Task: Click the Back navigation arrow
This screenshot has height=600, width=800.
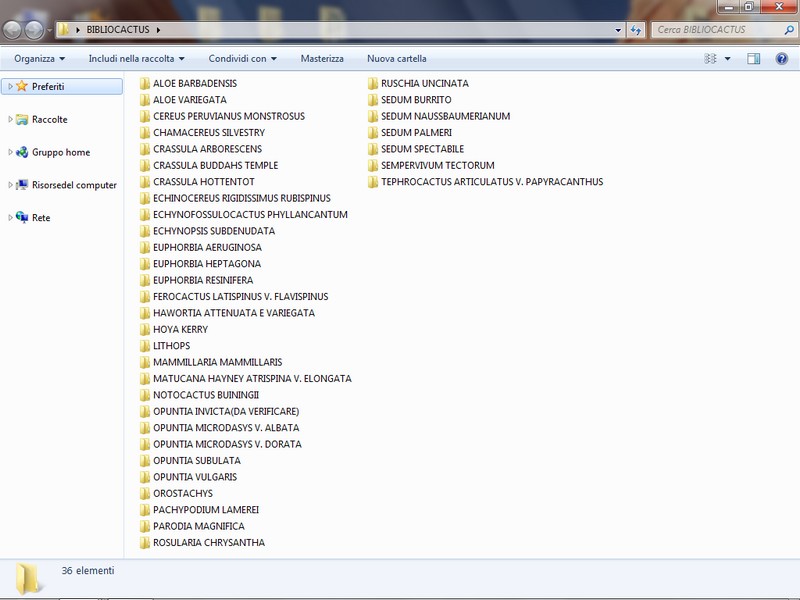Action: click(12, 30)
